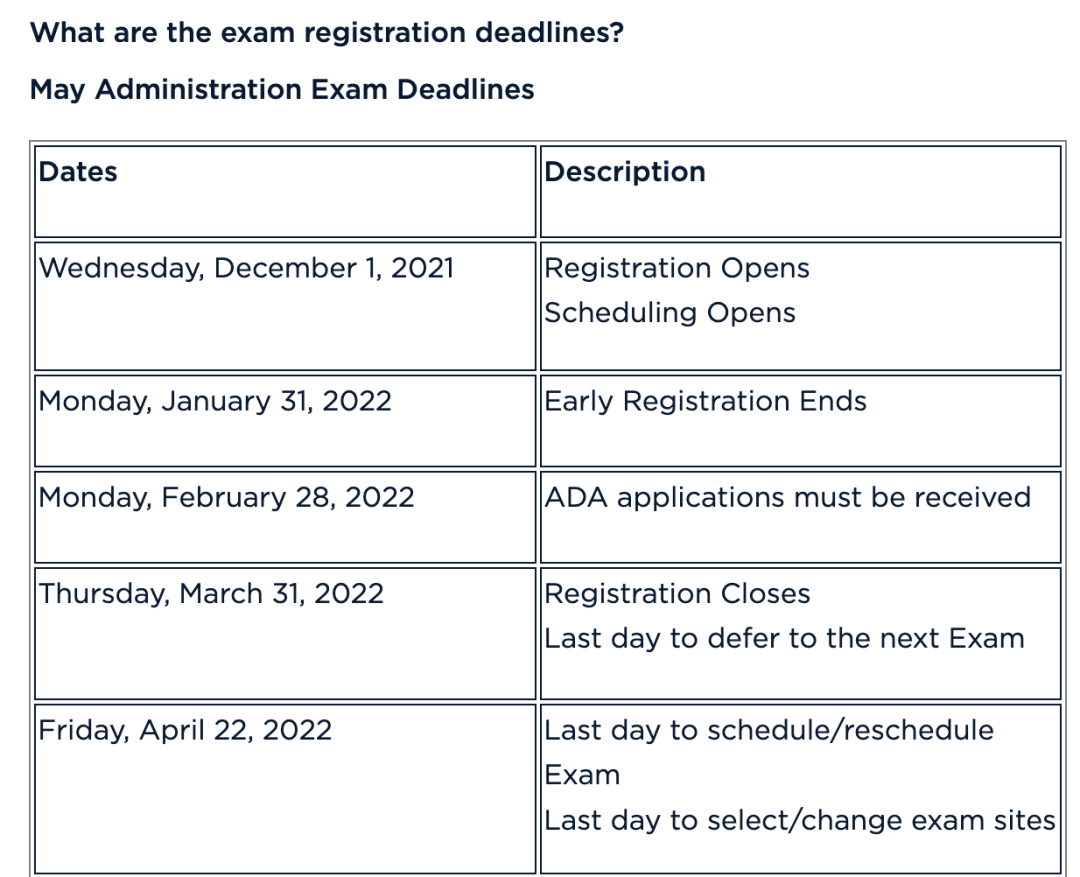The width and height of the screenshot is (1080, 877).
Task: Click the May Administration Exam Deadlines heading
Action: pyautogui.click(x=282, y=89)
